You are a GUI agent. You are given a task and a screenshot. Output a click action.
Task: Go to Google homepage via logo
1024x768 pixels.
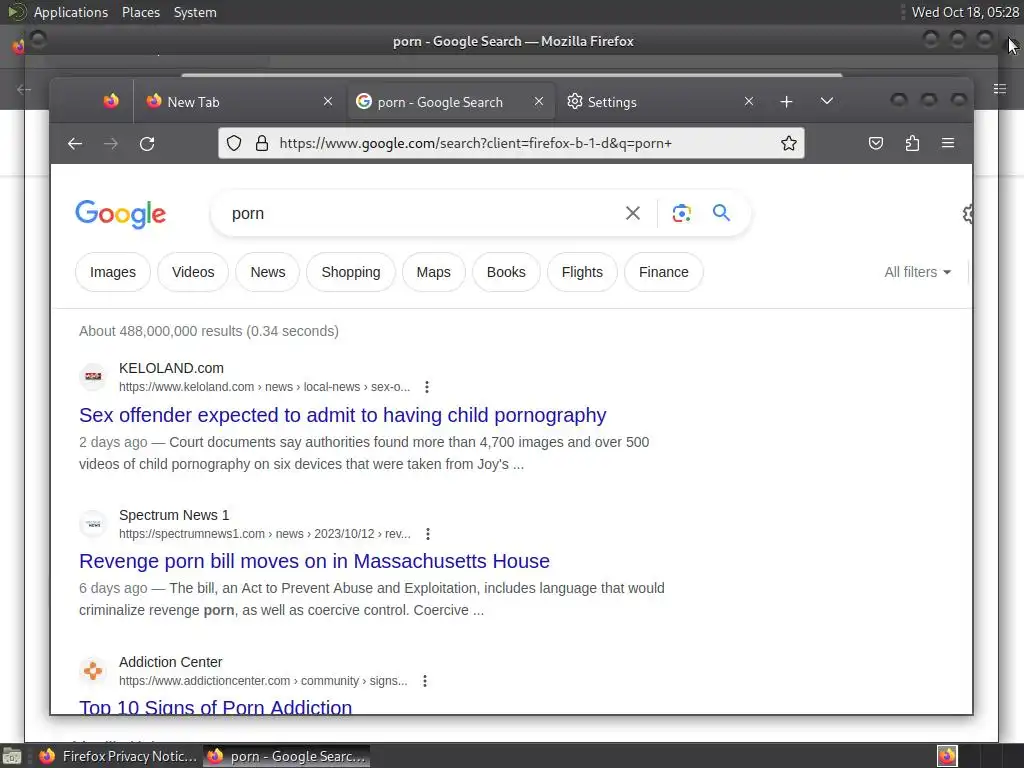pos(121,214)
